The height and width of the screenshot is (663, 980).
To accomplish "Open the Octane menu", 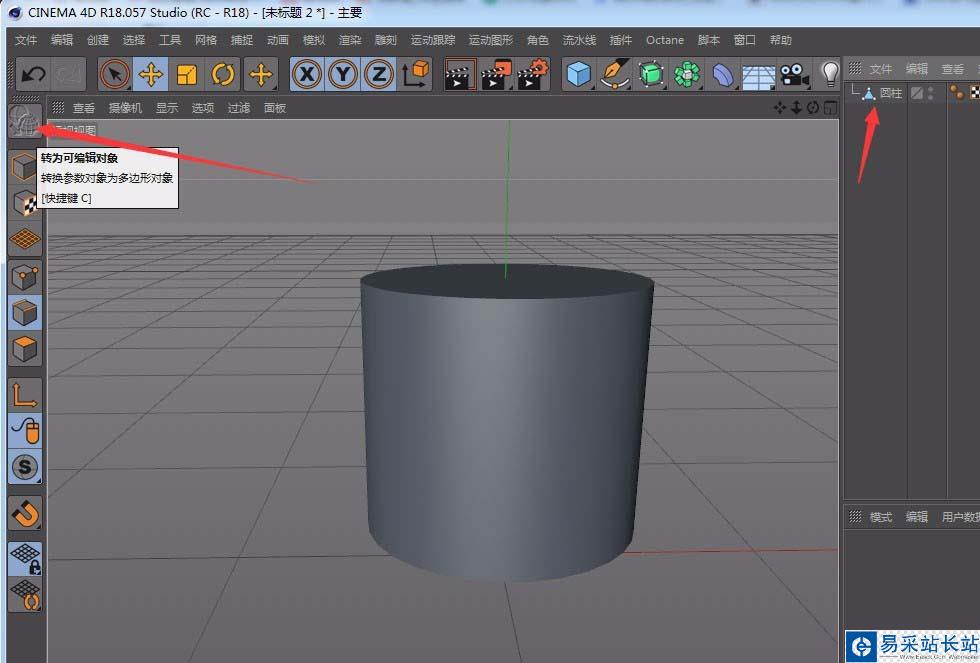I will click(x=665, y=40).
